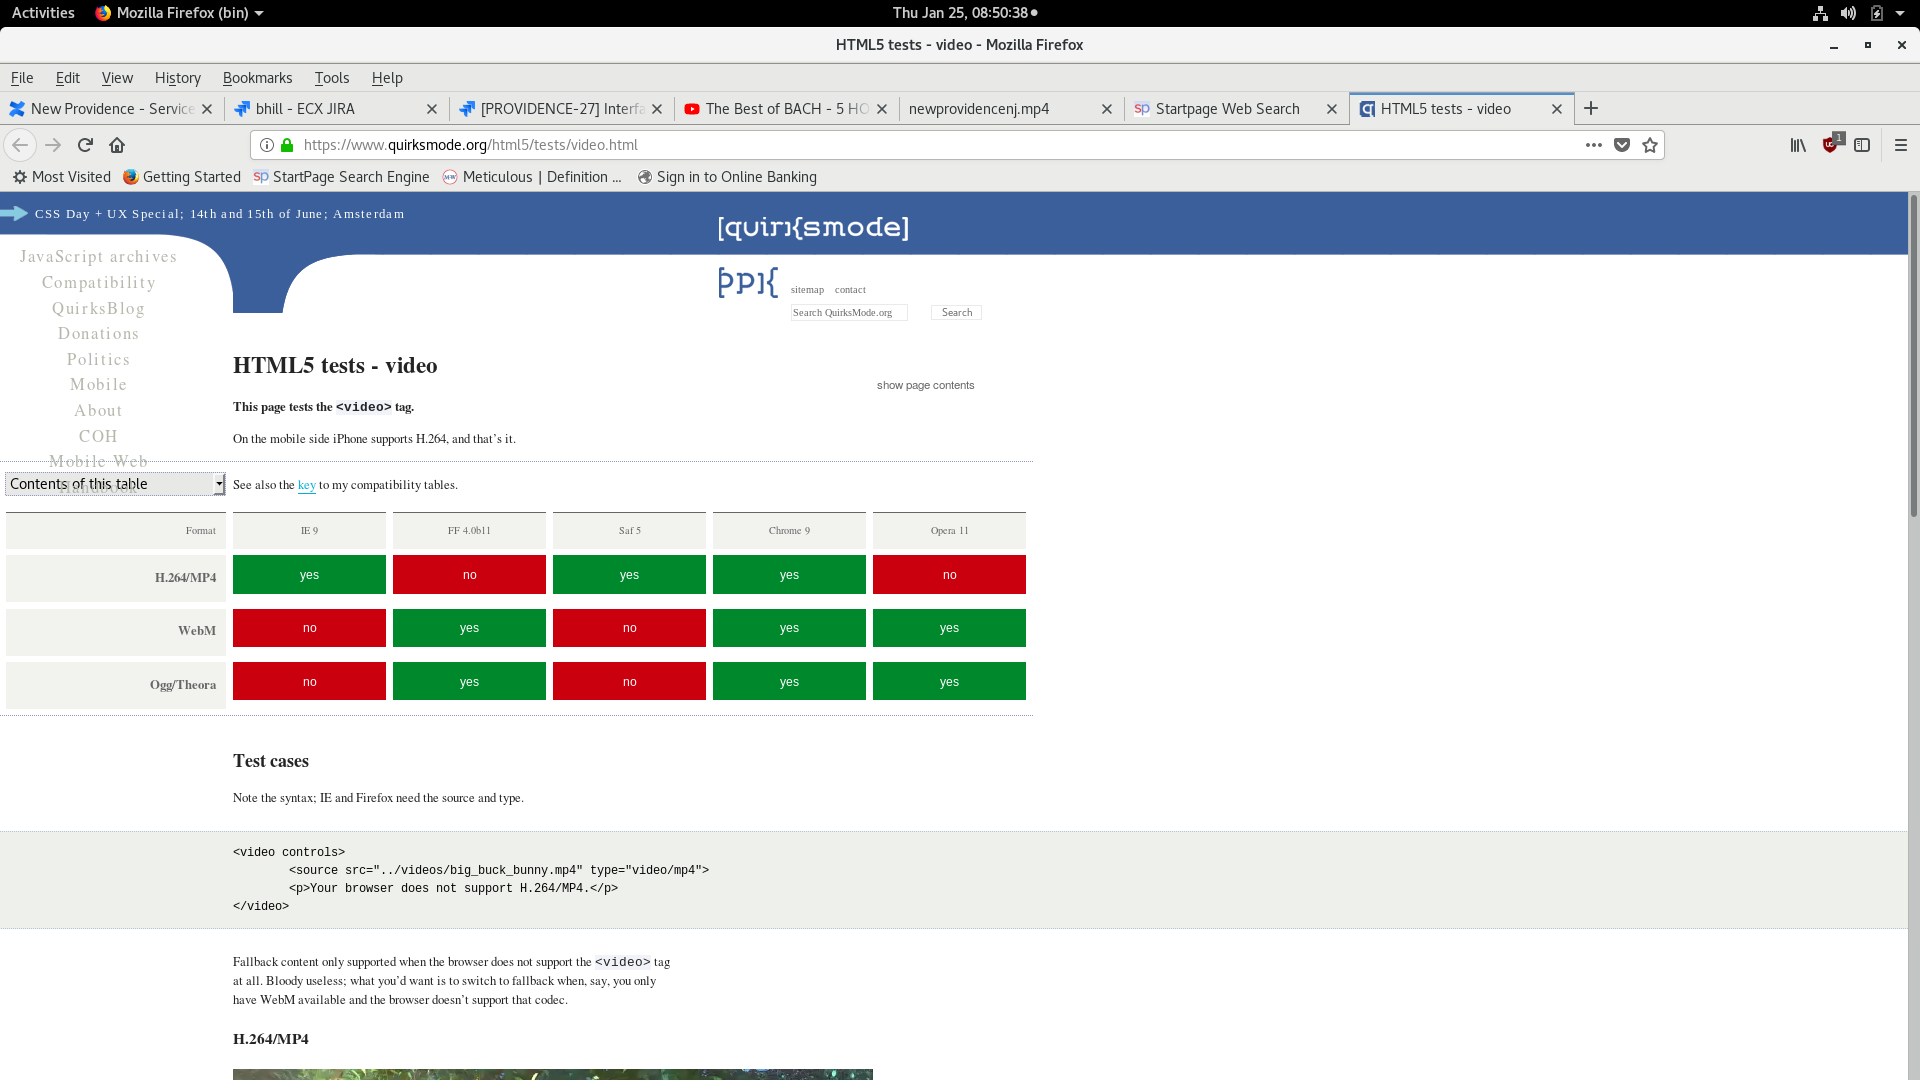
Task: Click the clock in the top bar
Action: pos(964,13)
